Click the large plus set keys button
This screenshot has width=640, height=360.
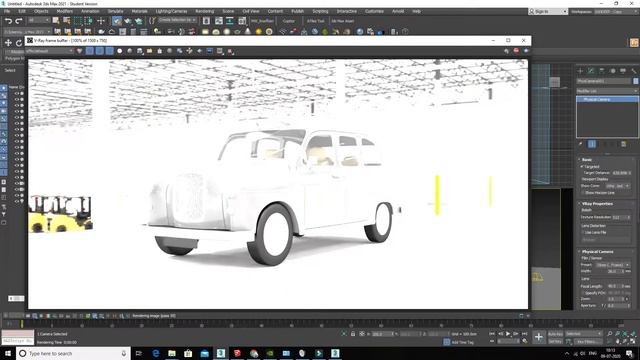click(539, 337)
